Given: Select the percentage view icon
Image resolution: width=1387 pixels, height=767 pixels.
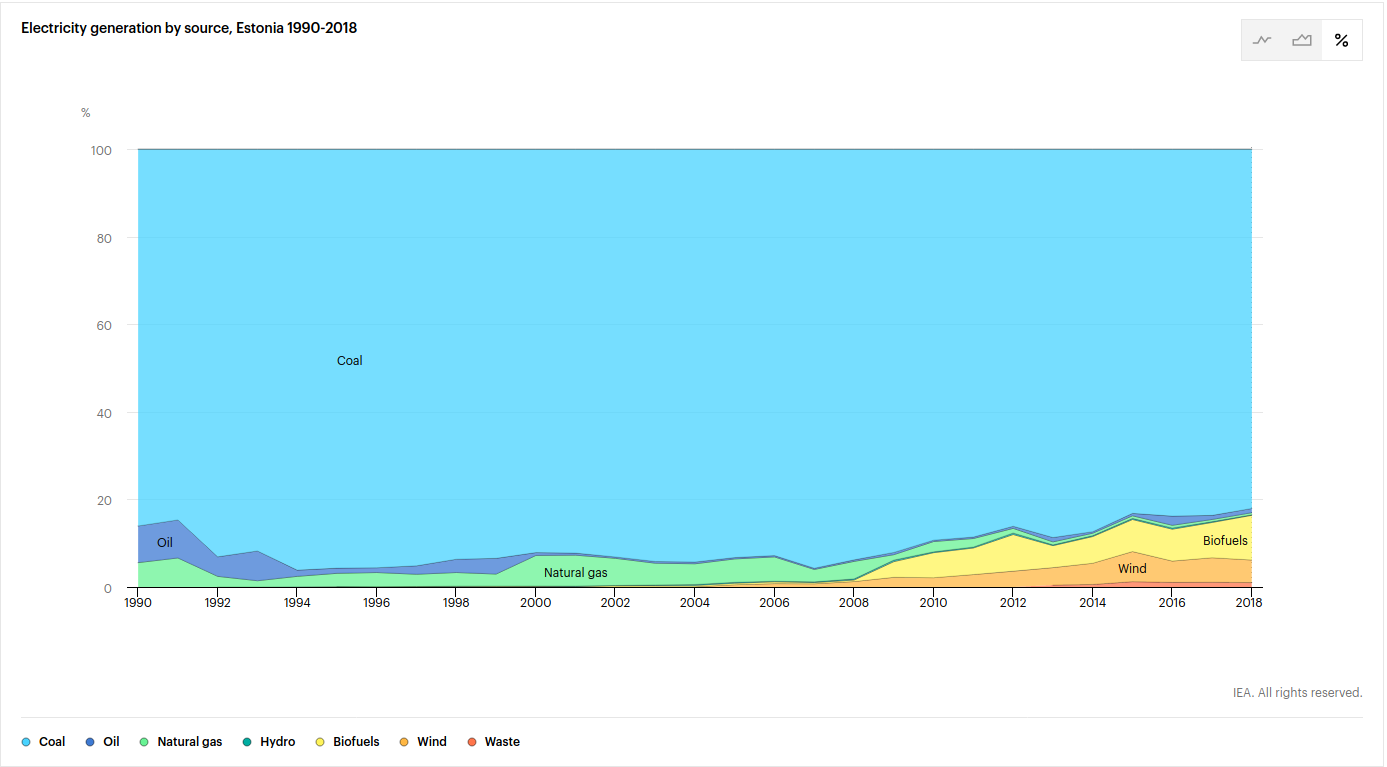Looking at the screenshot, I should coord(1341,41).
